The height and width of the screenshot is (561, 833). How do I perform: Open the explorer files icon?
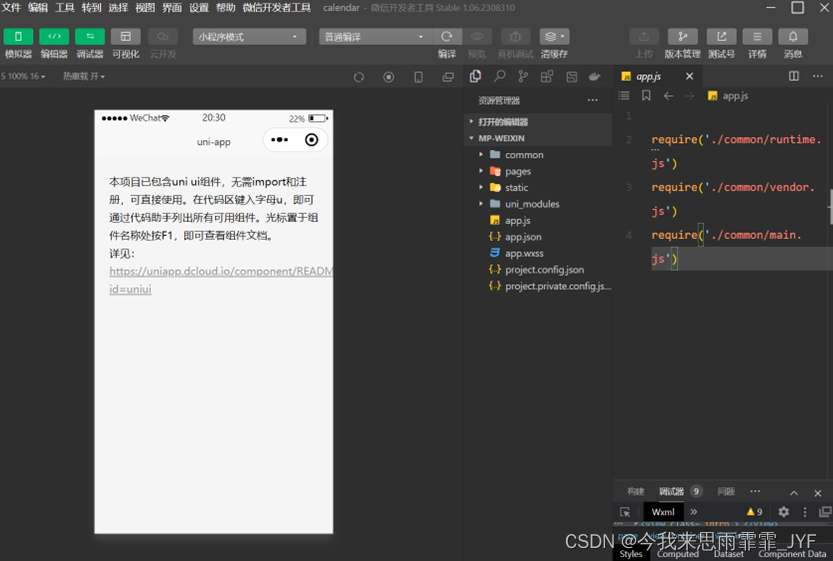[x=475, y=76]
